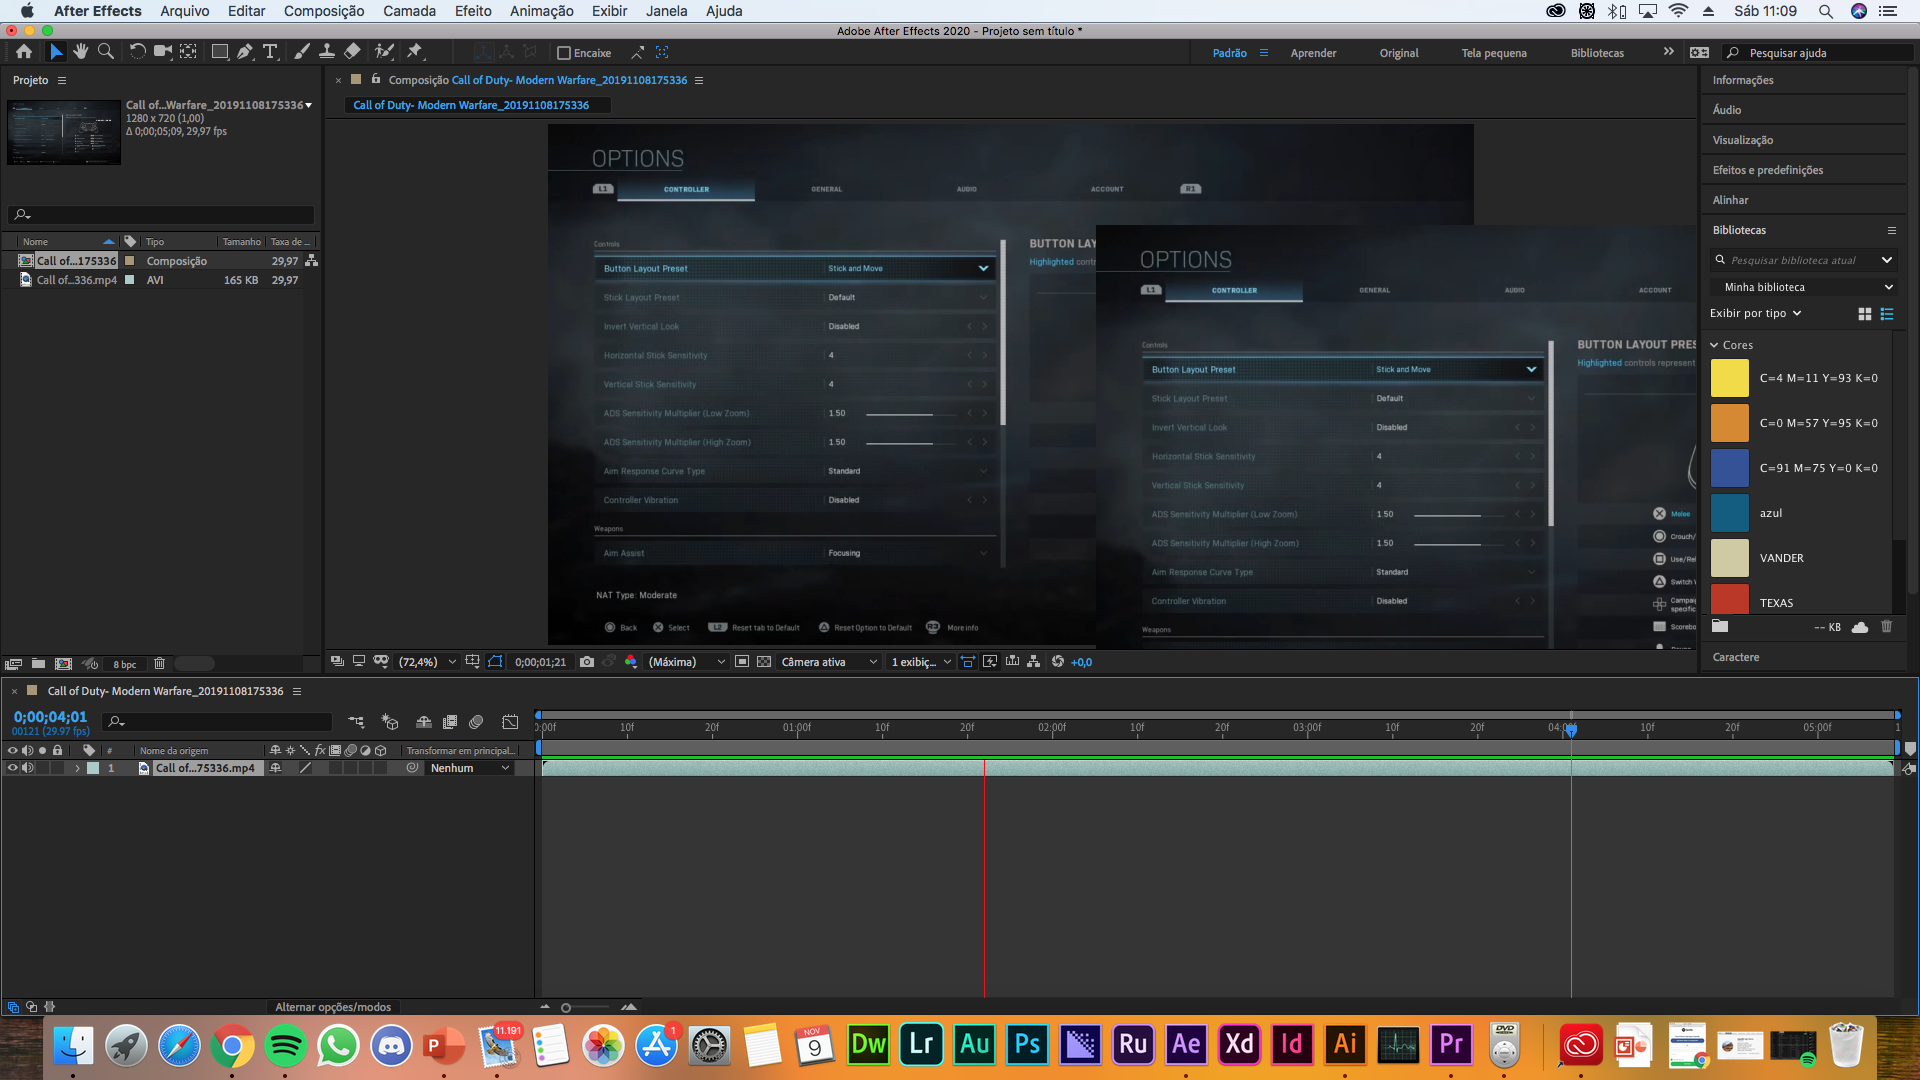This screenshot has height=1080, width=1920.
Task: Select the Clone Stamp tool
Action: pos(328,52)
